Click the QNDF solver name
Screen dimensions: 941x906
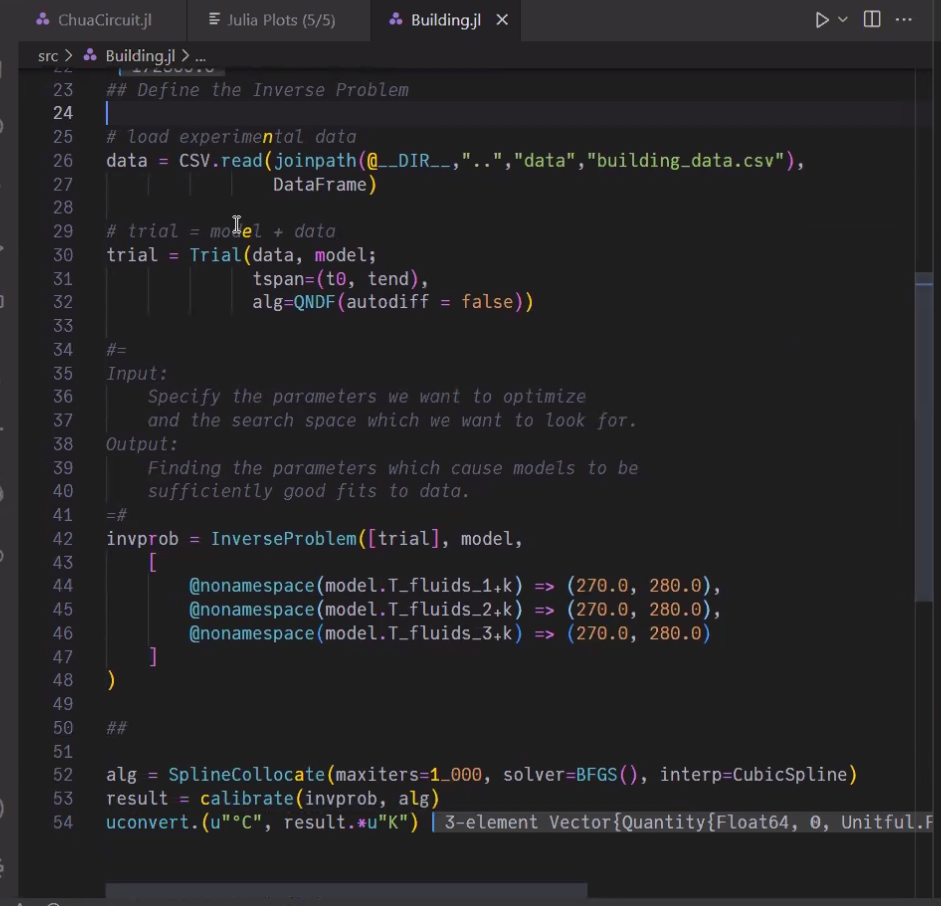pos(314,302)
